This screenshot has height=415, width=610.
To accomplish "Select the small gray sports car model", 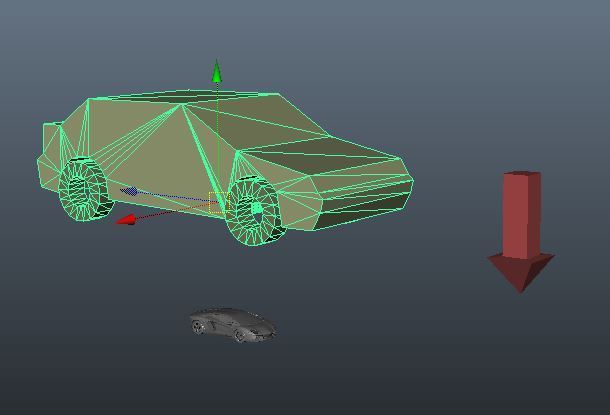I will coord(233,325).
